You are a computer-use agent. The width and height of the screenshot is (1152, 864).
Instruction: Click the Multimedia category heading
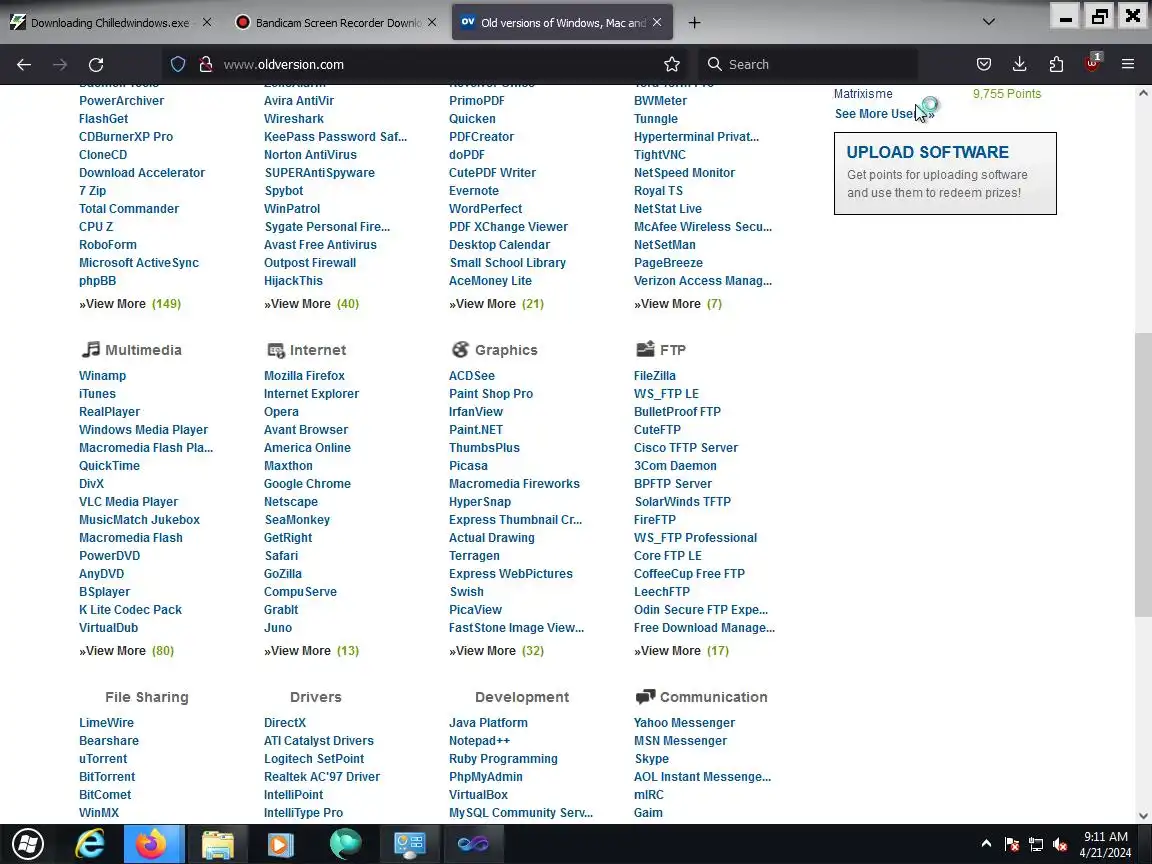point(143,350)
